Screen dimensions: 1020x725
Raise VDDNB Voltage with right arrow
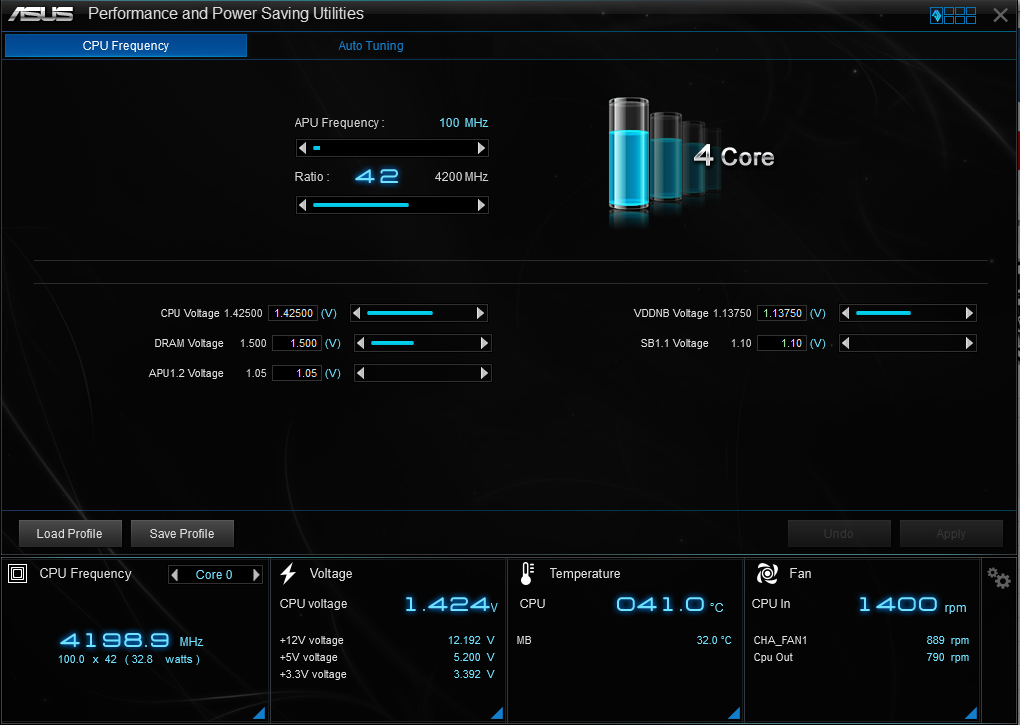(x=969, y=313)
